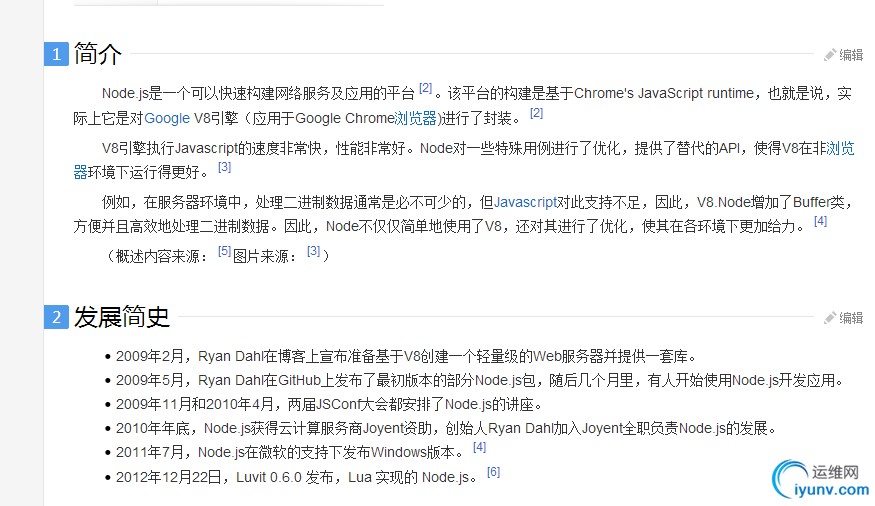Click reference [5] after 概述内容来源
Image resolution: width=875 pixels, height=506 pixels.
pos(224,251)
